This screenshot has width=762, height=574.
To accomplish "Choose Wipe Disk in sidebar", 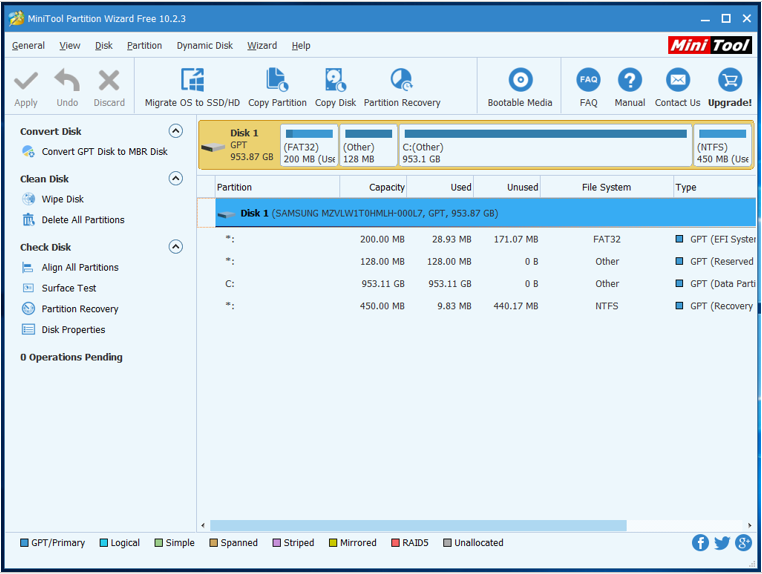I will pos(62,199).
